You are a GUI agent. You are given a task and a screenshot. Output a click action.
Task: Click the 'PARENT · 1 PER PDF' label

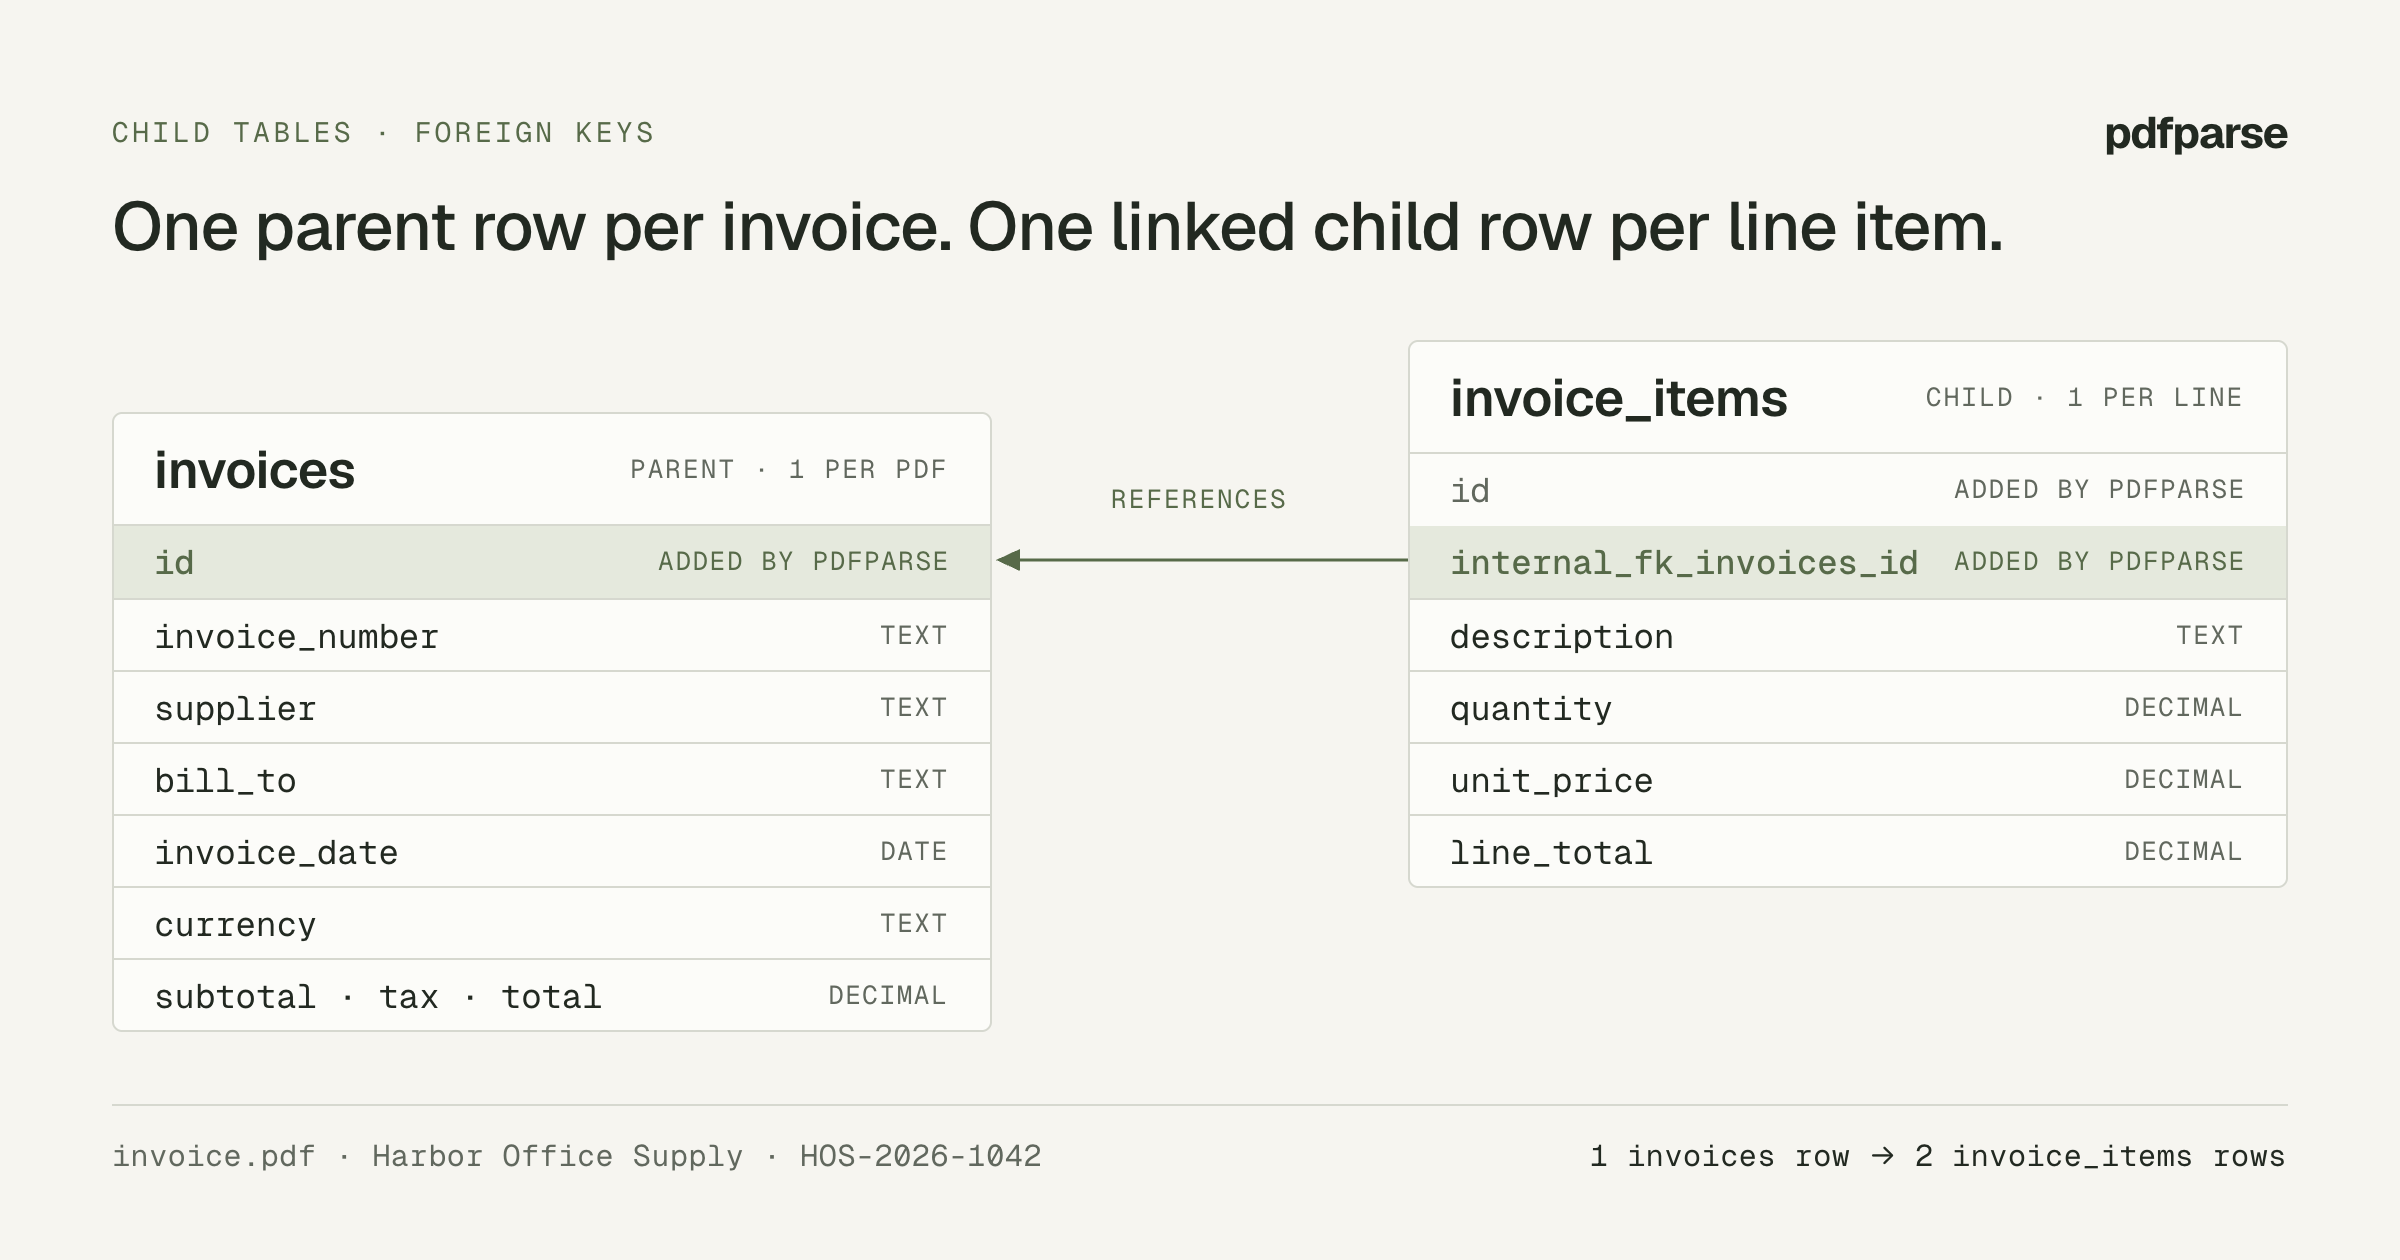coord(788,470)
